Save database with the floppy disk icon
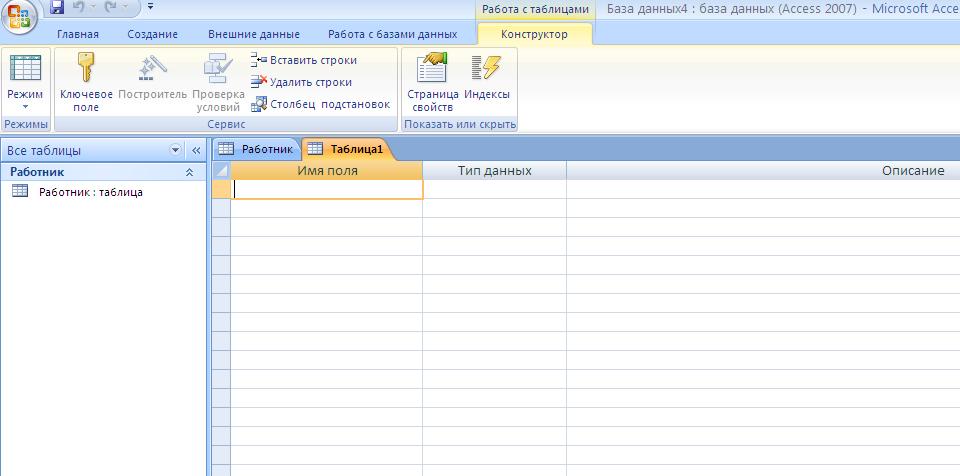The image size is (960, 476). (57, 7)
